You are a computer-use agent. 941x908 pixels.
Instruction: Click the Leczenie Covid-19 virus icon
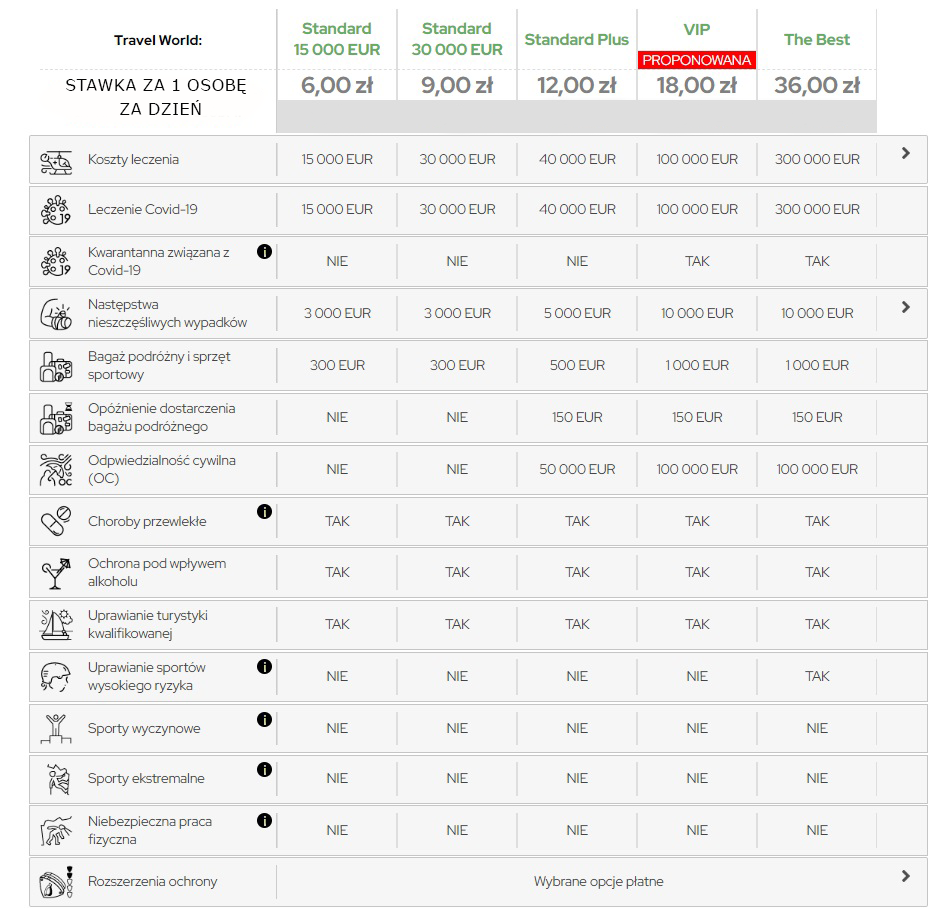tap(56, 210)
